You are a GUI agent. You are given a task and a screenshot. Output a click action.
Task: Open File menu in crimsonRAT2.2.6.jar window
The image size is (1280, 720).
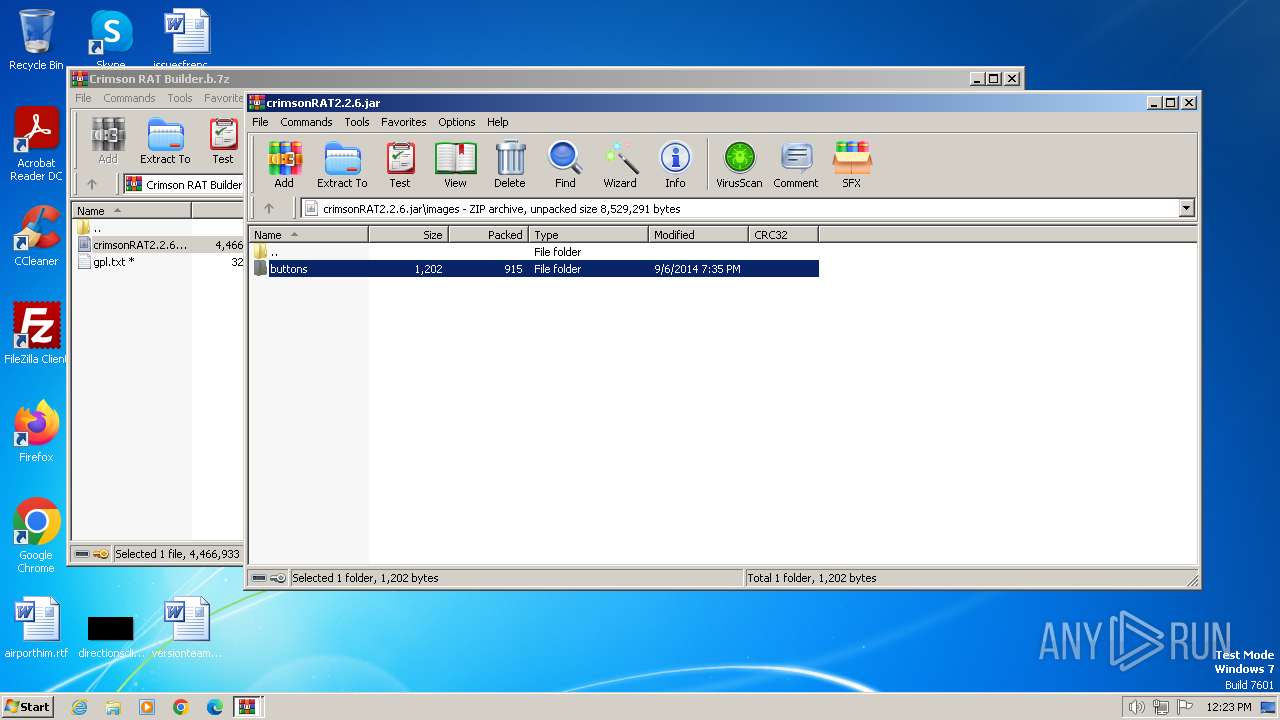[260, 122]
